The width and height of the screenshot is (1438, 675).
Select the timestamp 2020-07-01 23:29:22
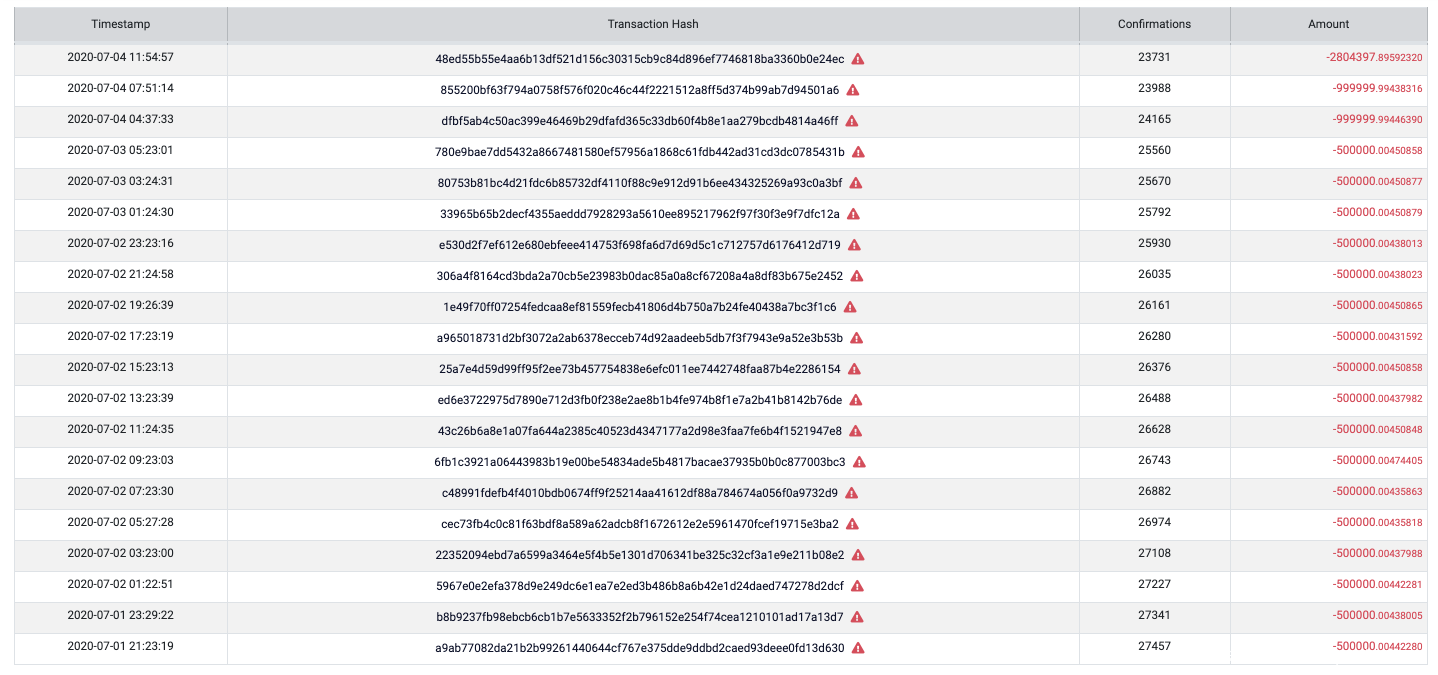pyautogui.click(x=120, y=616)
